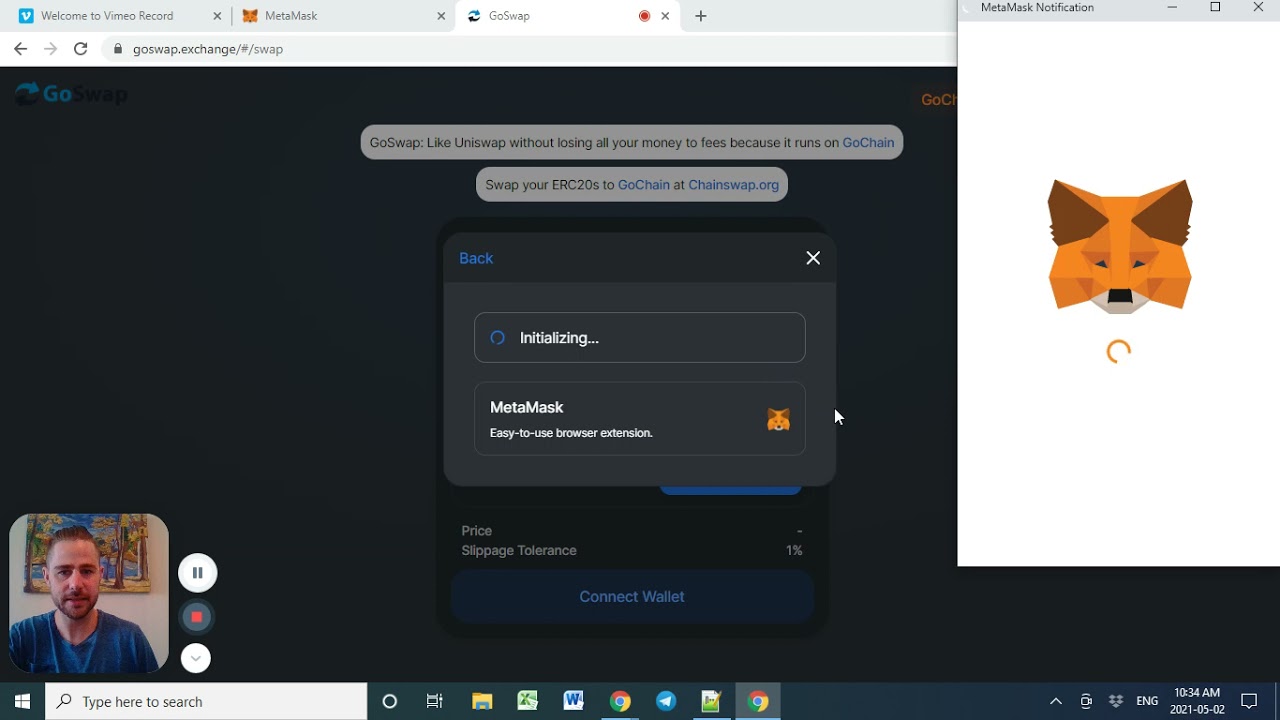This screenshot has height=720, width=1280.
Task: Minimize the MetaMask Notification window
Action: (x=1172, y=7)
